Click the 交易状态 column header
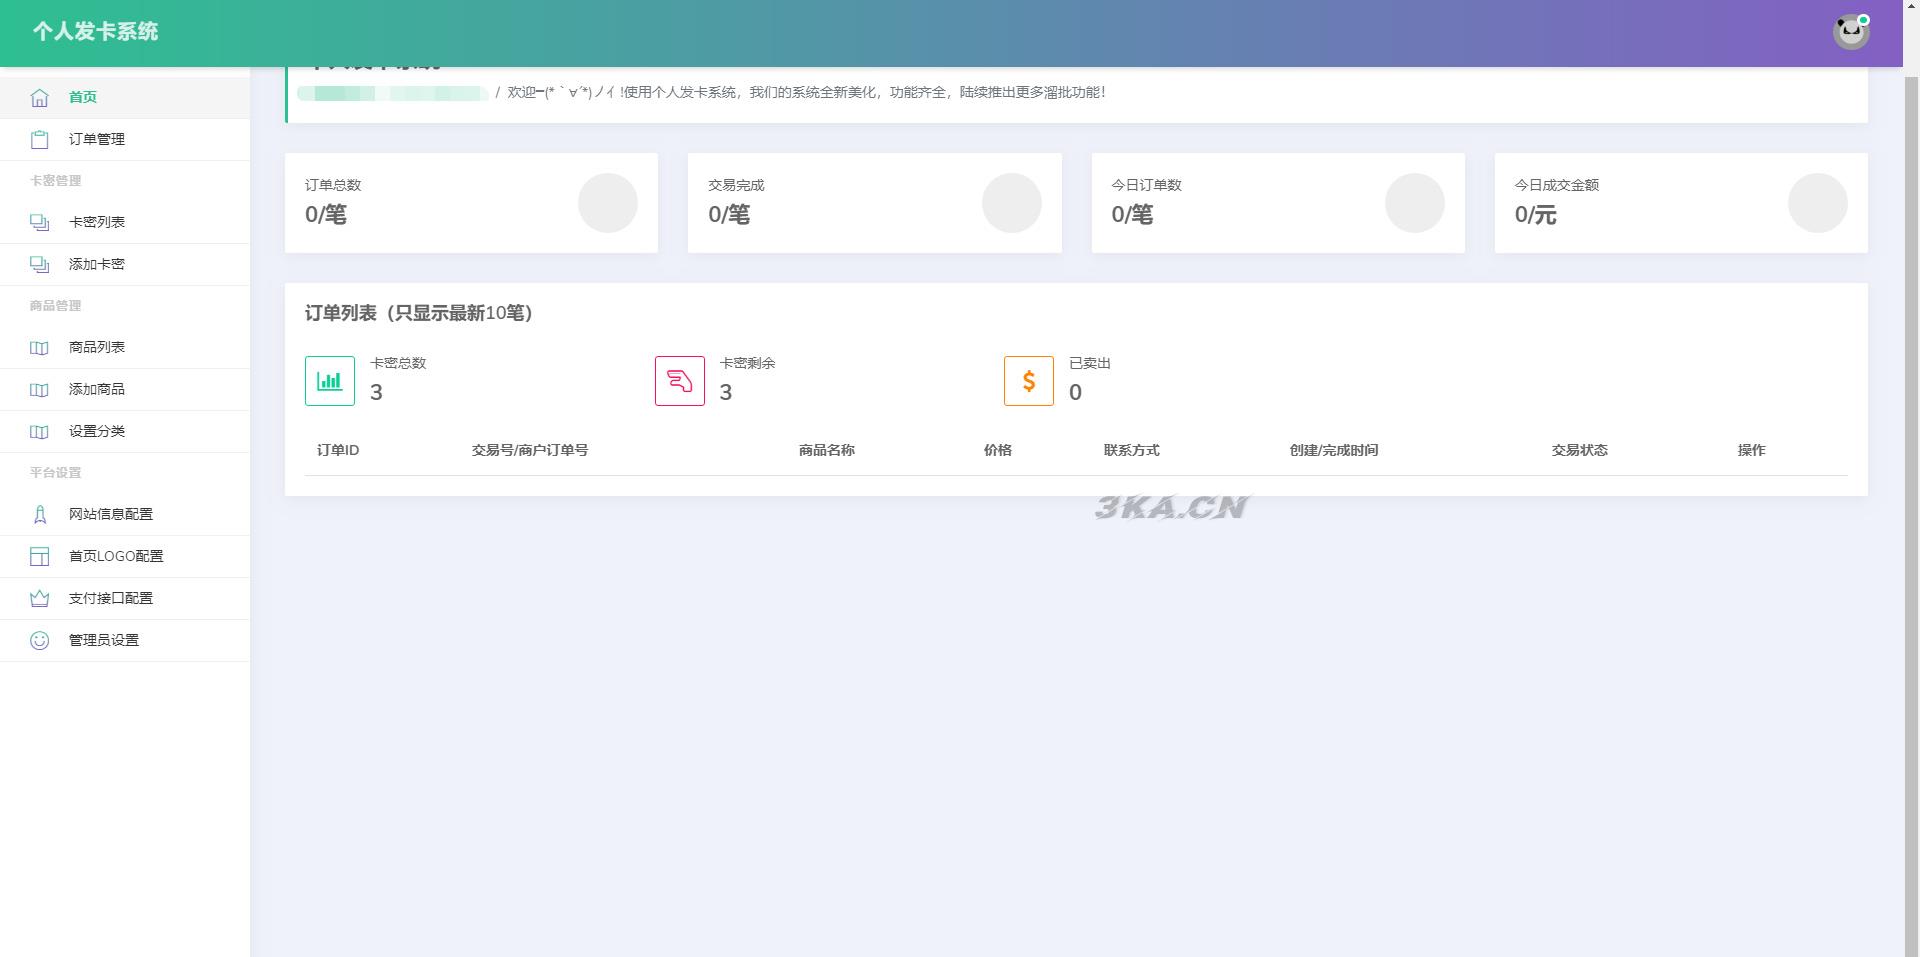The width and height of the screenshot is (1920, 957). 1579,450
